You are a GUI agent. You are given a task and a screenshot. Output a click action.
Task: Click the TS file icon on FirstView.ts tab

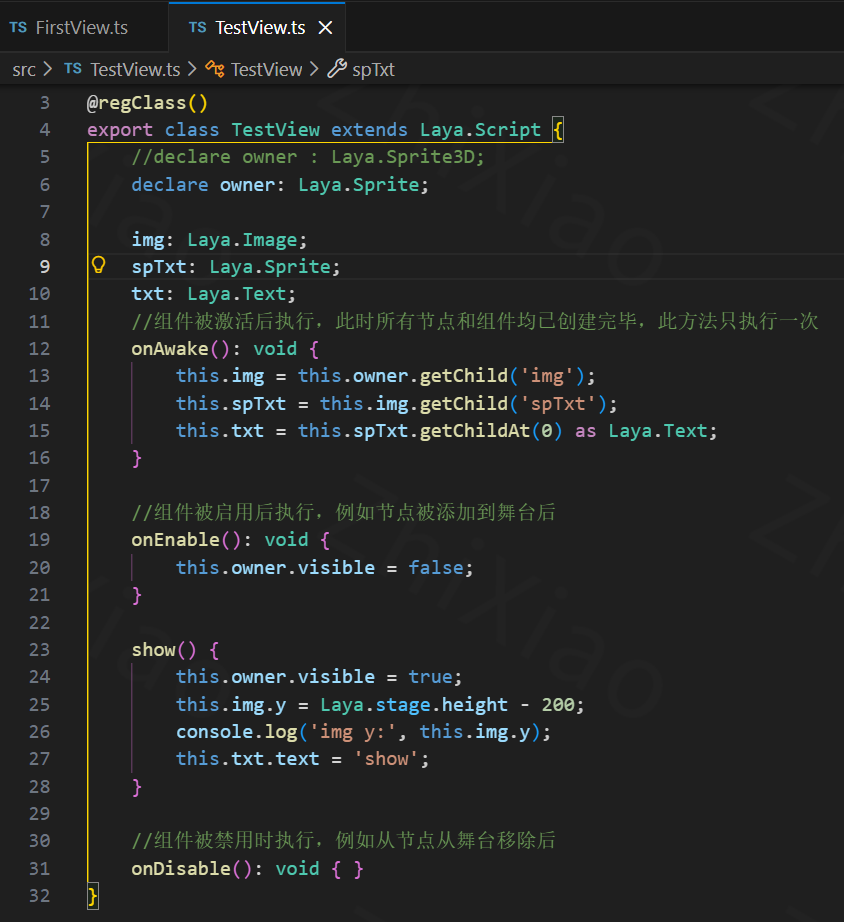[18, 27]
